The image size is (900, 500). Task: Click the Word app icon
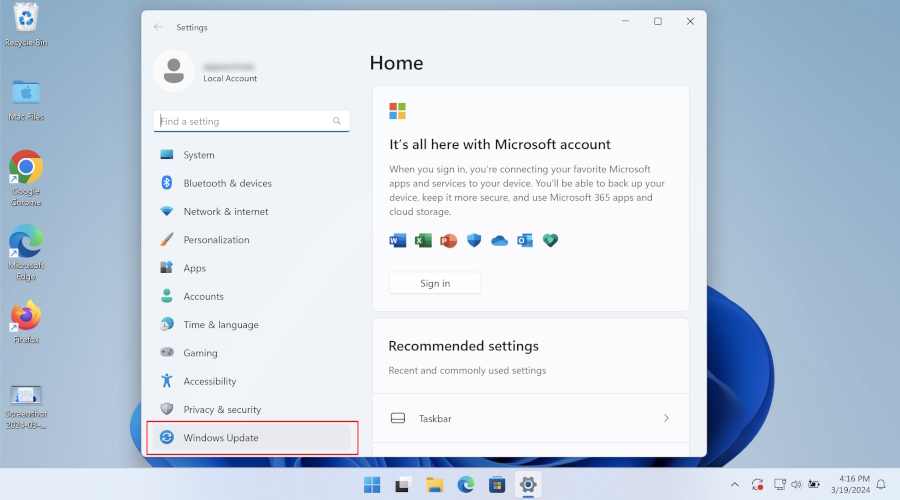pos(398,241)
